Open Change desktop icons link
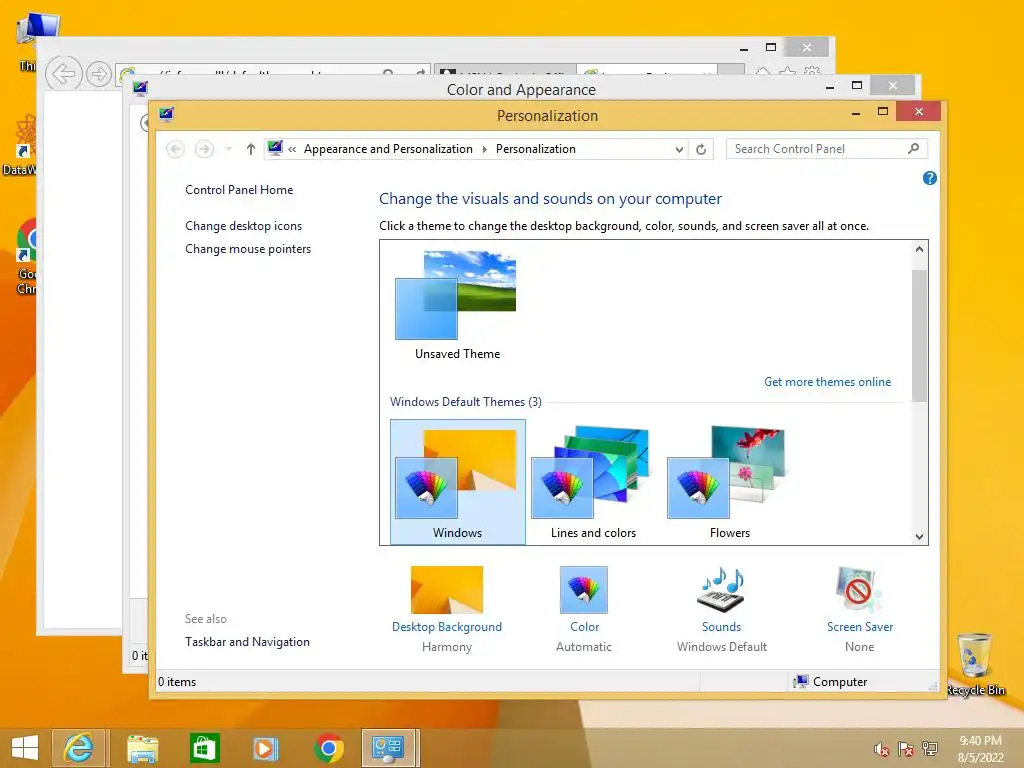Image resolution: width=1024 pixels, height=768 pixels. click(244, 226)
